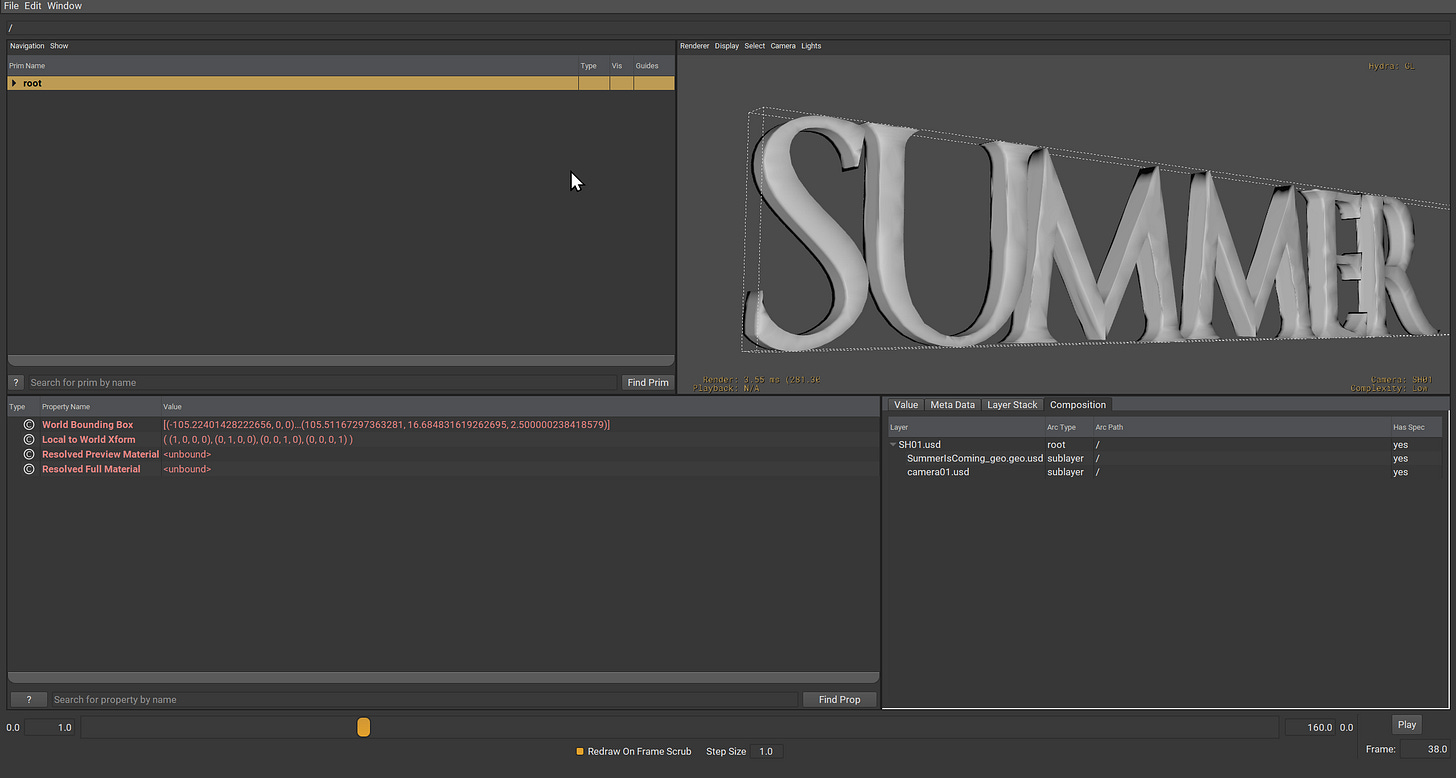Screen dimensions: 1456x778
Task: Click the World Bounding Box computed-property icon
Action: [29, 425]
